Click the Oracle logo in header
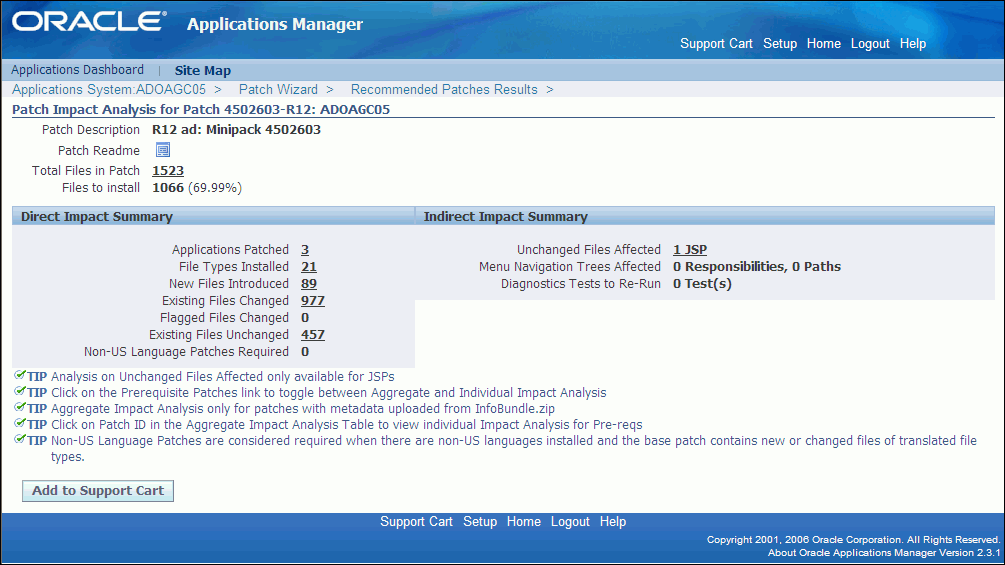Viewport: 1005px width, 565px height. [89, 21]
